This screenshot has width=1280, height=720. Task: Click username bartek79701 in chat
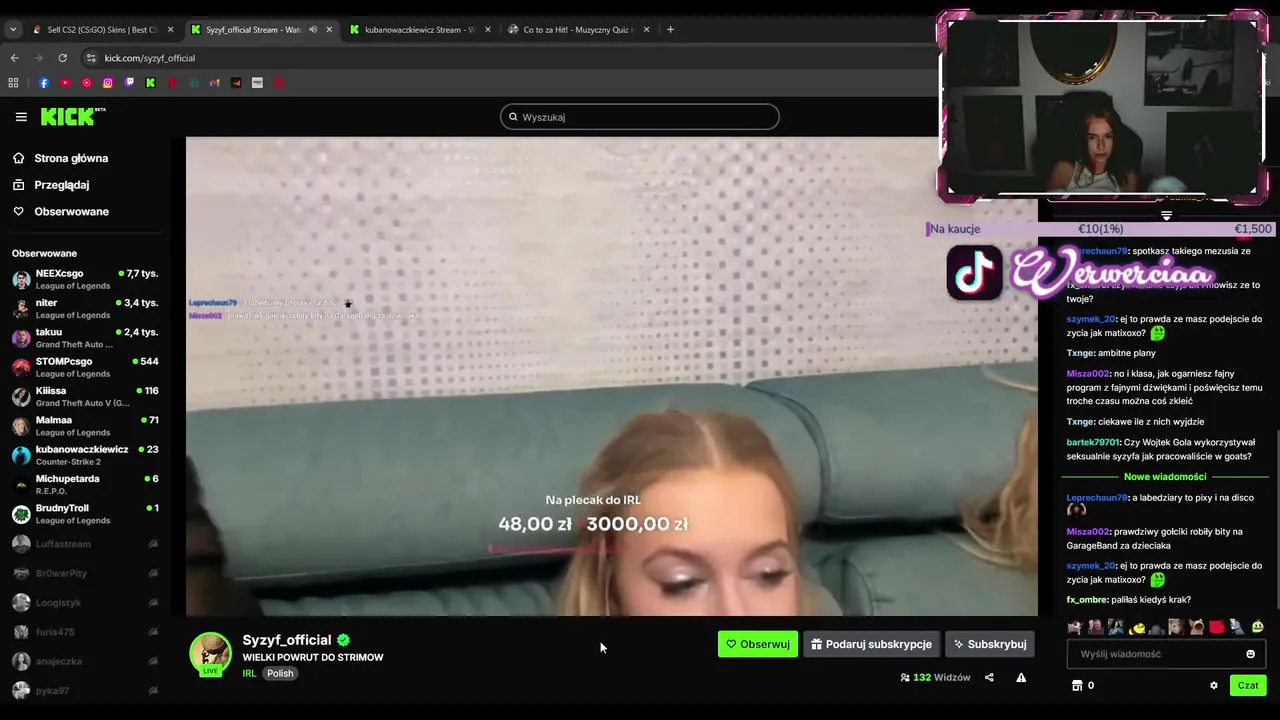point(1093,442)
